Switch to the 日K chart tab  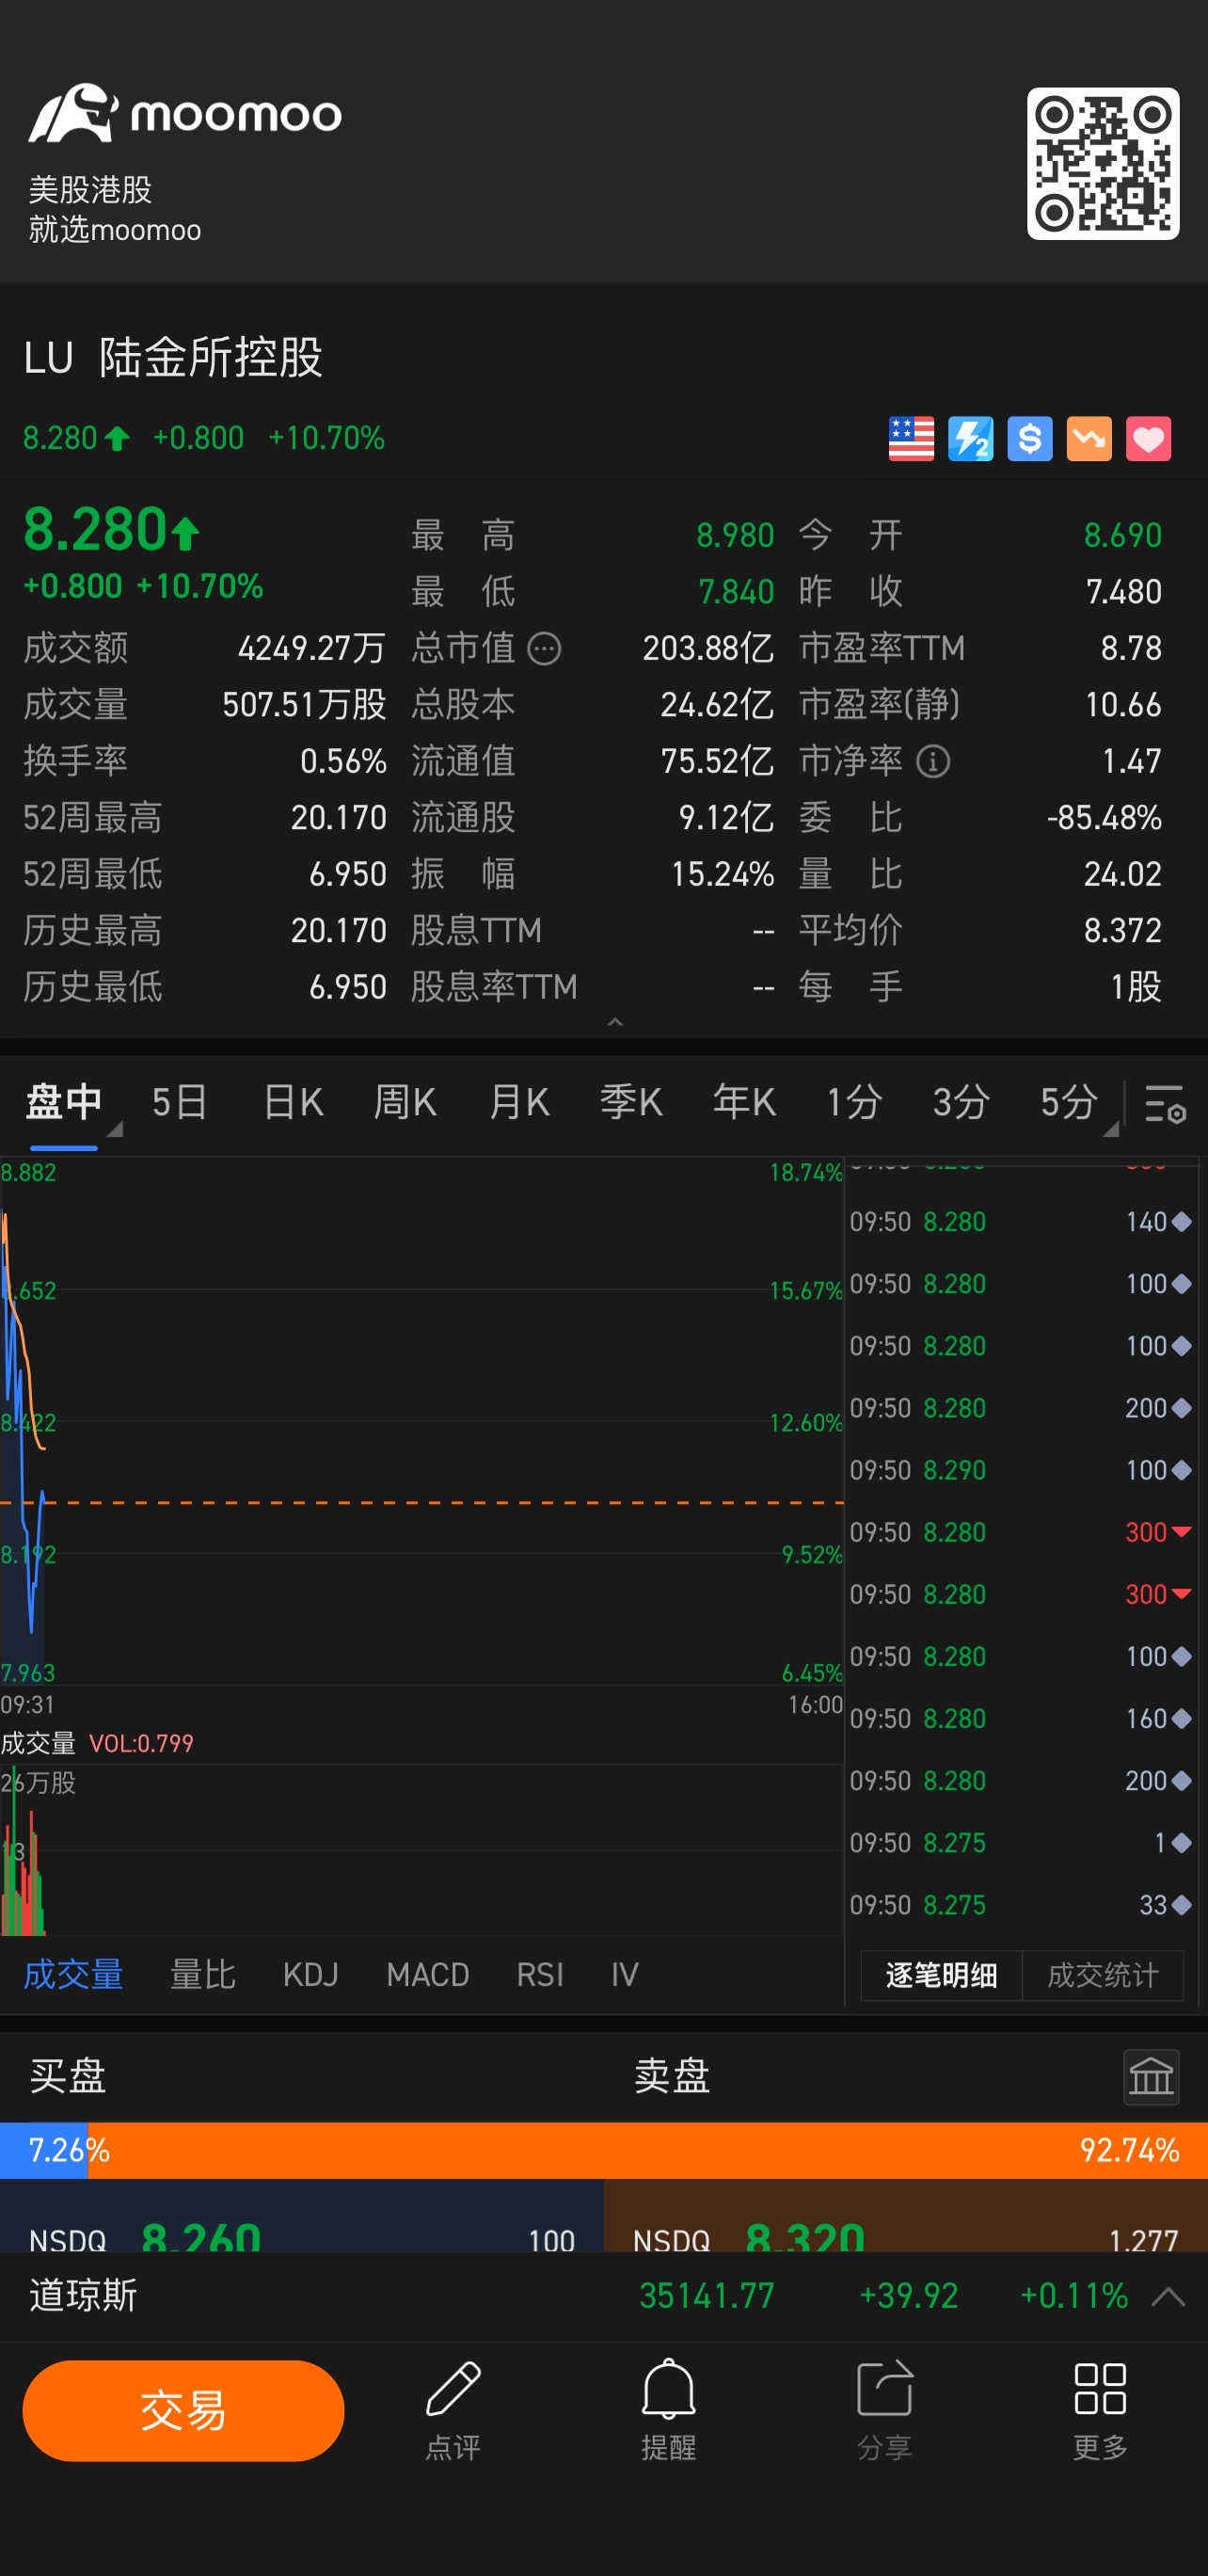292,1102
